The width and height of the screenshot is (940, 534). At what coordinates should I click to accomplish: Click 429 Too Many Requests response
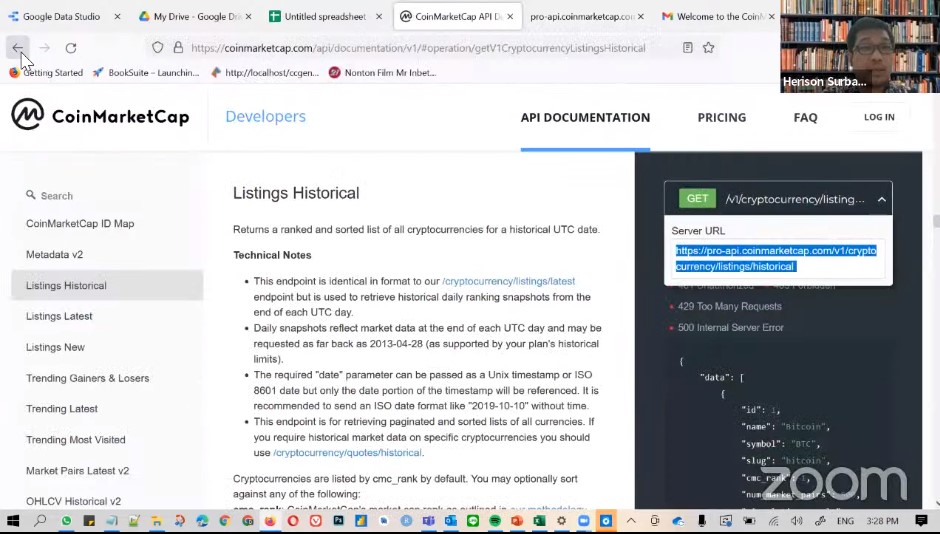730,306
